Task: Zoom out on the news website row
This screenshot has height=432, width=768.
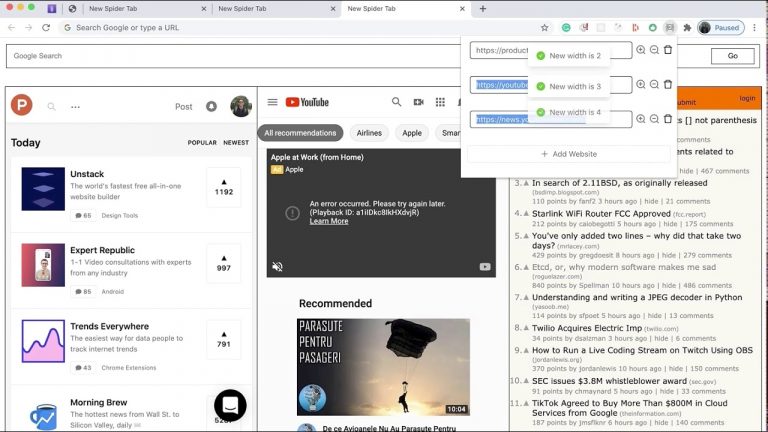Action: coord(654,119)
